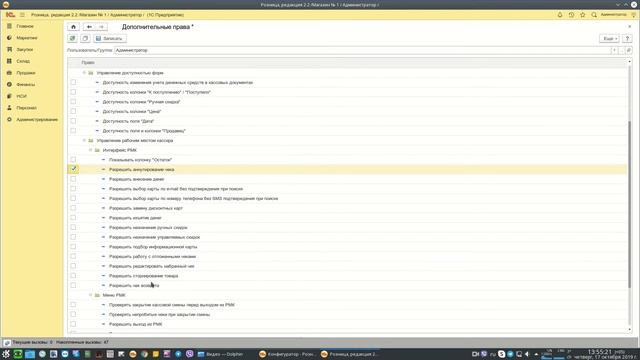Open the Еще dropdown menu

coord(609,38)
